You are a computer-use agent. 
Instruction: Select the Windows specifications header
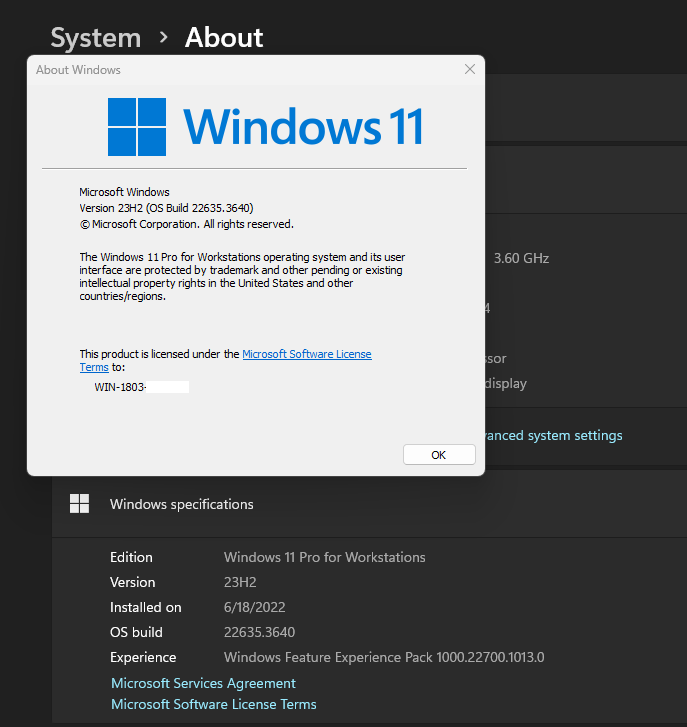(x=182, y=504)
